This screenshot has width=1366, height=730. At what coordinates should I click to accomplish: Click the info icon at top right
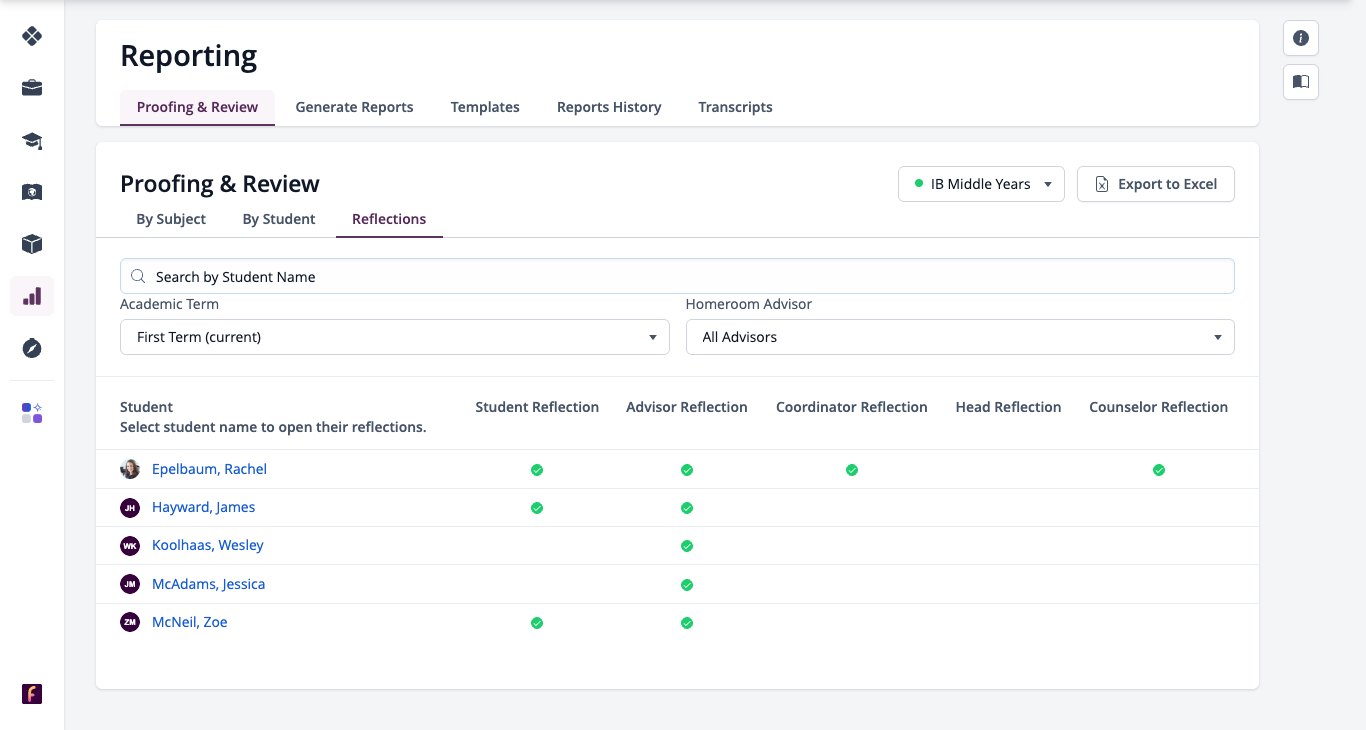tap(1301, 38)
